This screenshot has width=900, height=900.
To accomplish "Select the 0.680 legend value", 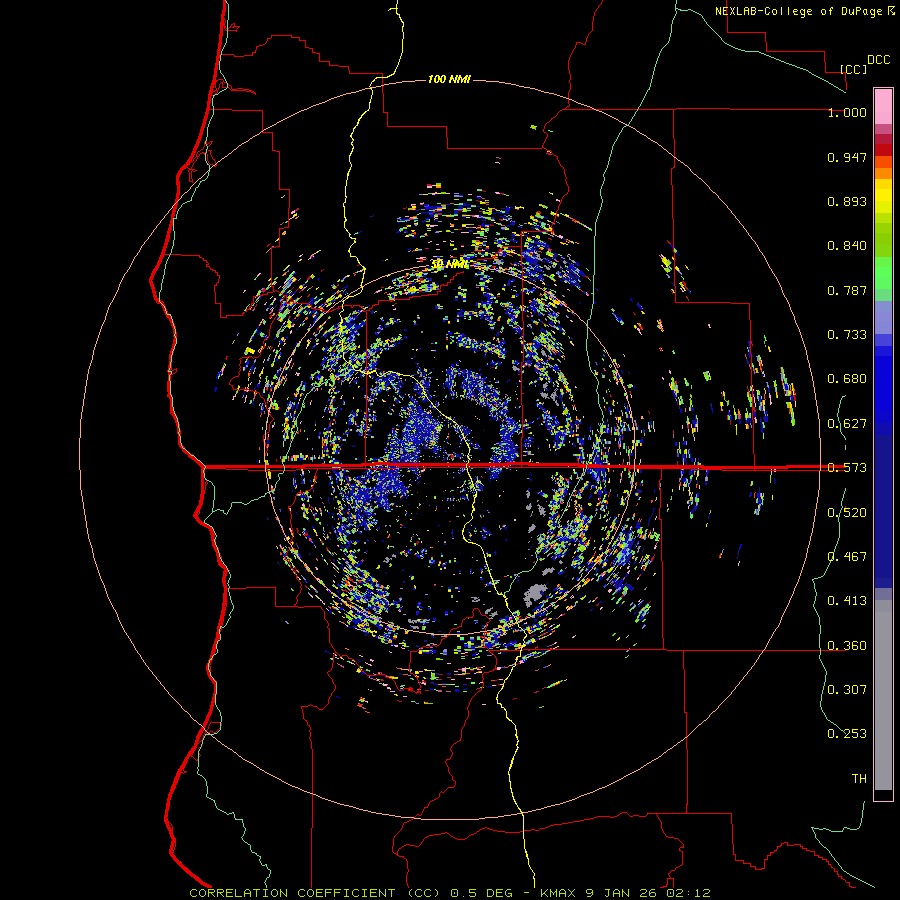I will (x=847, y=379).
